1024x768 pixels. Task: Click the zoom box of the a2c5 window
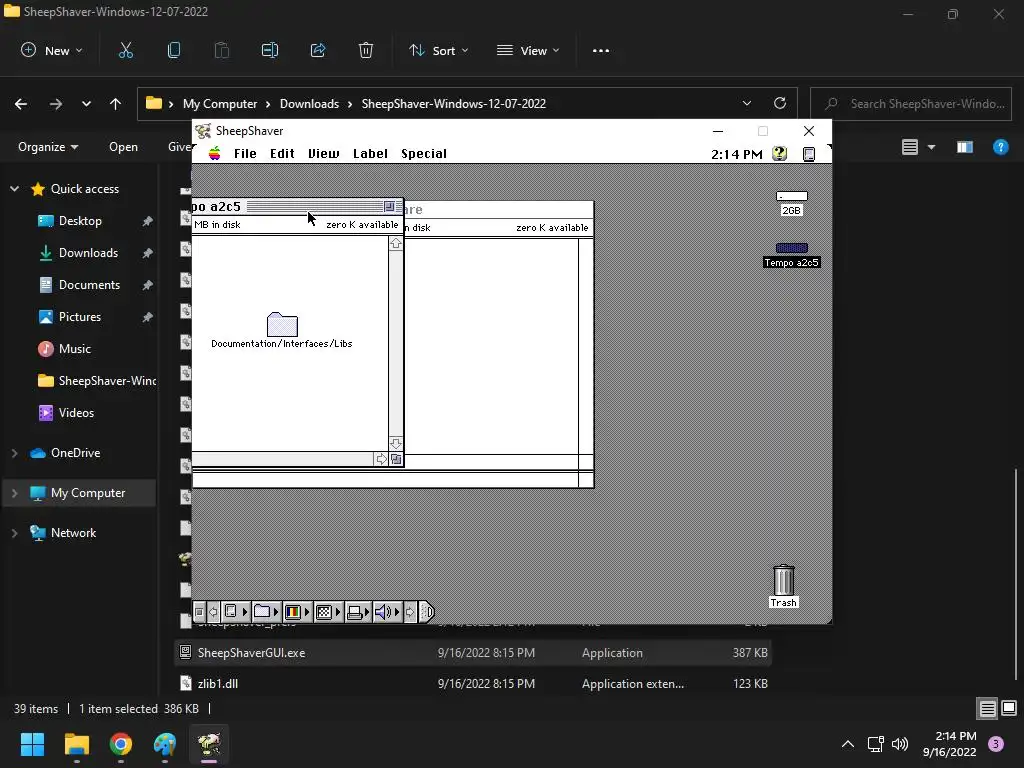click(389, 206)
